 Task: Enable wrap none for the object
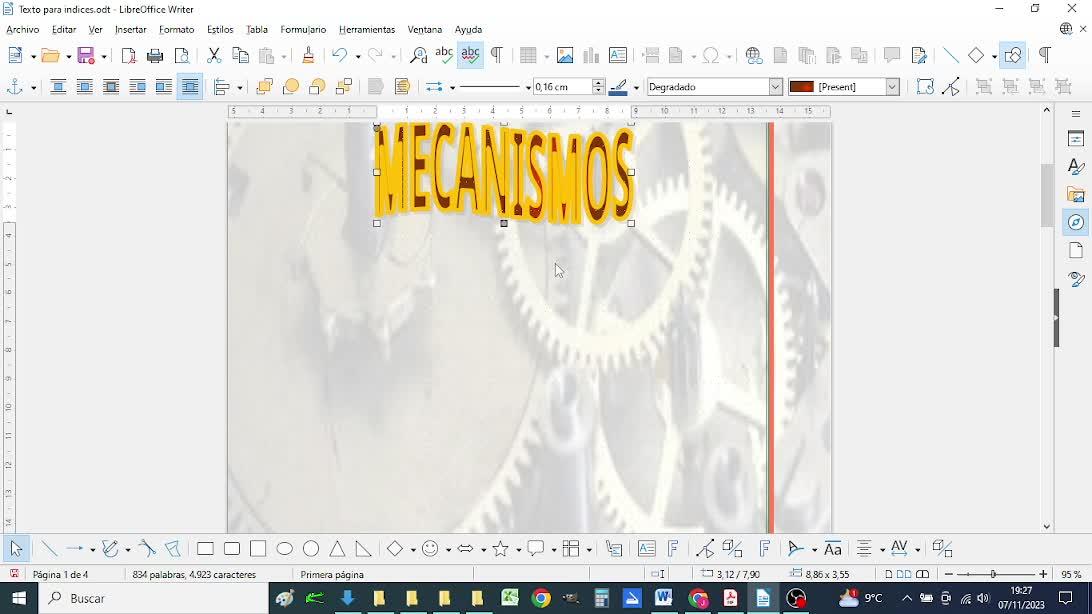click(58, 87)
